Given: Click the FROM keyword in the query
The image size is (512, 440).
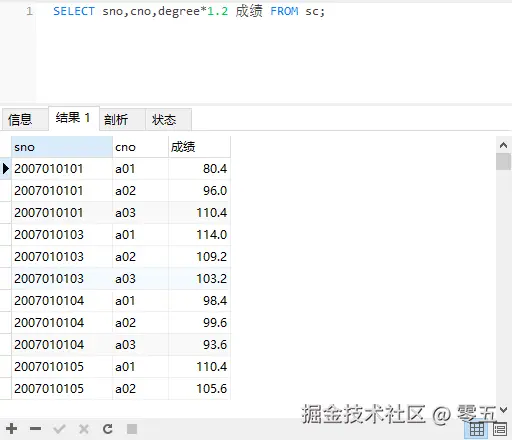Looking at the screenshot, I should [x=284, y=11].
